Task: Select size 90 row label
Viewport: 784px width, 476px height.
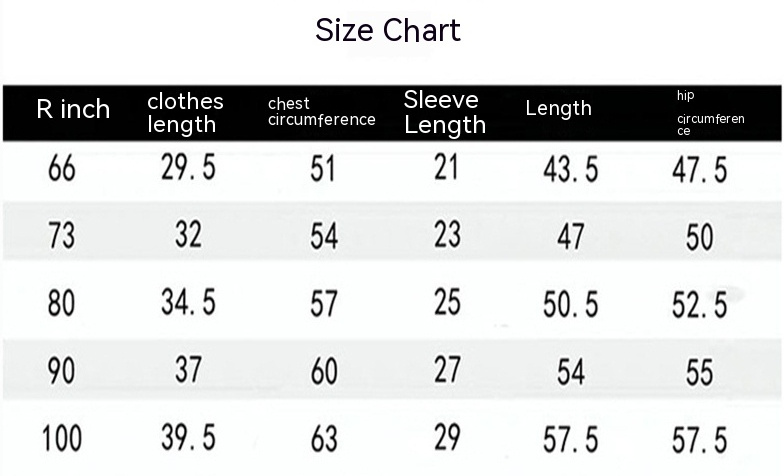Action: pyautogui.click(x=62, y=370)
